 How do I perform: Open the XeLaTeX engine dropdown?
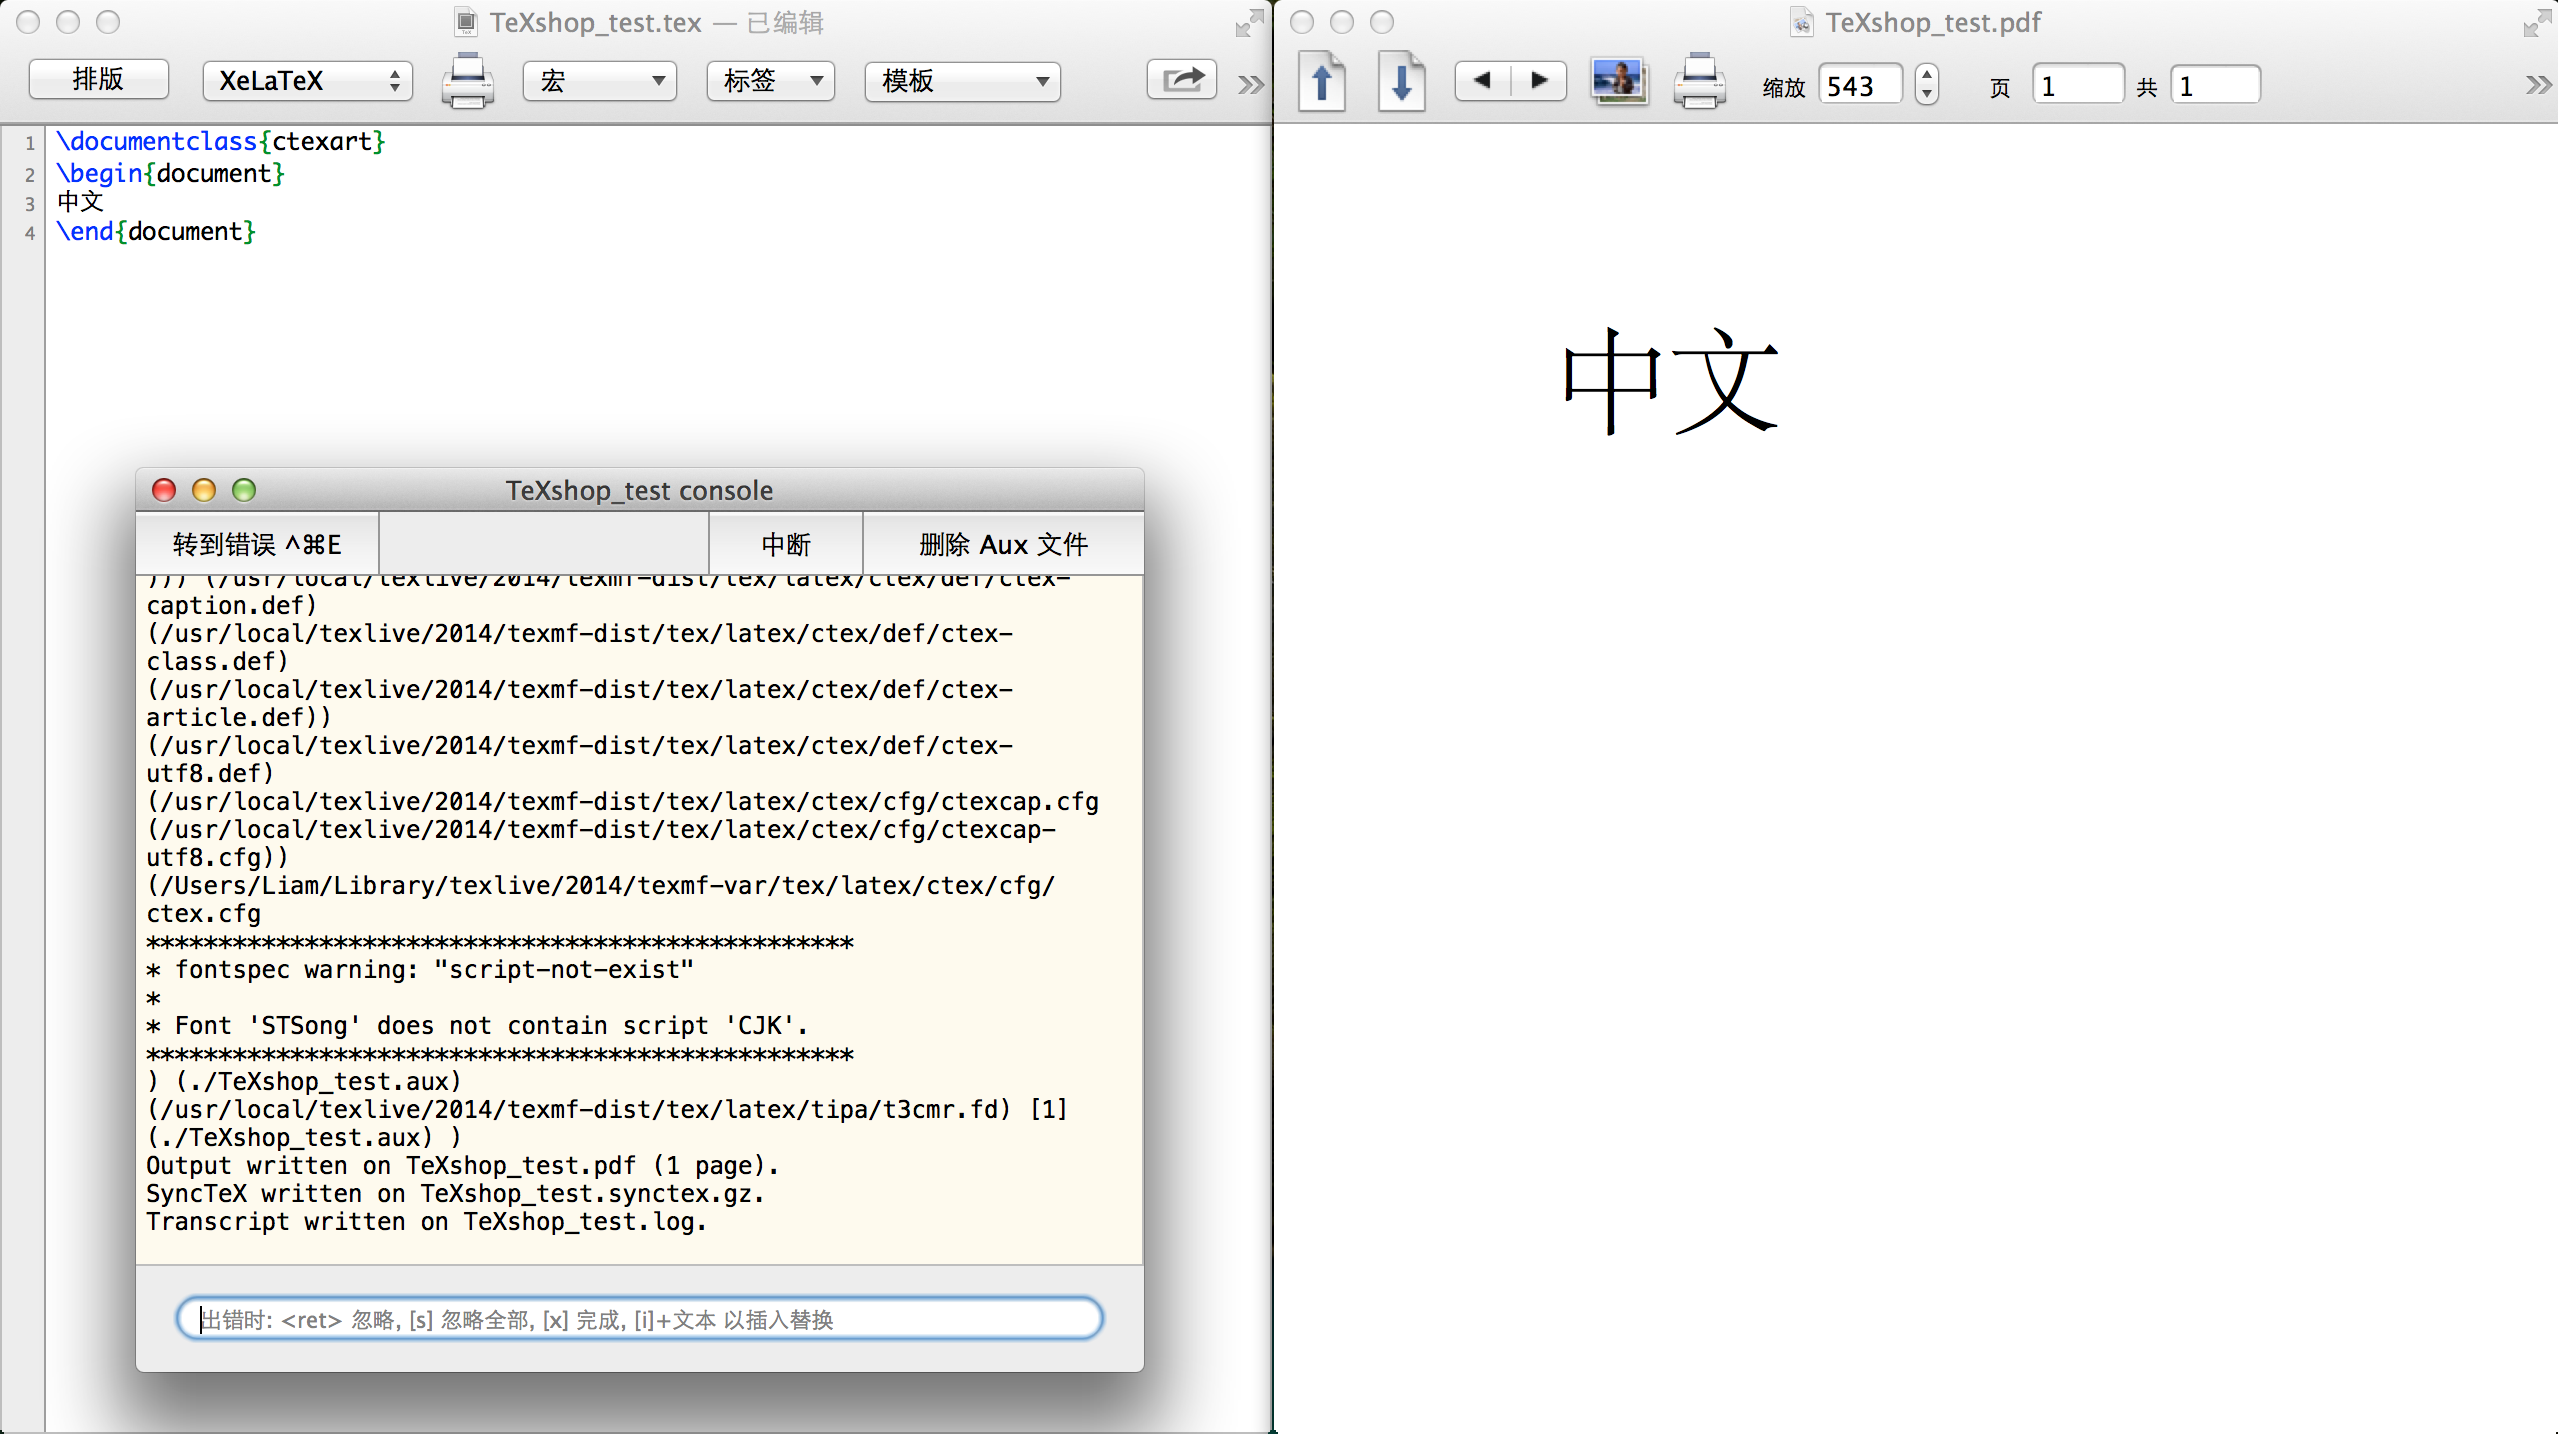tap(307, 81)
